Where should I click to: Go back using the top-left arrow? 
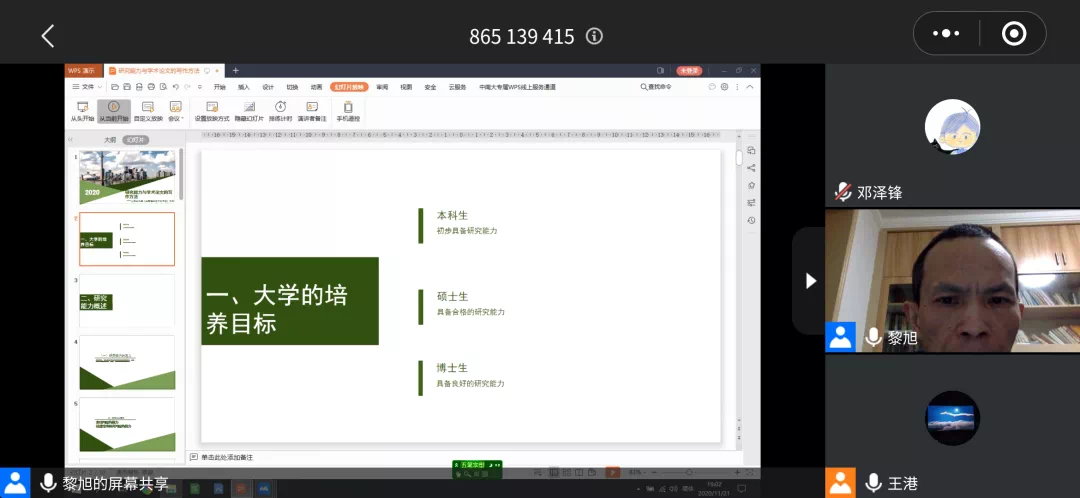[47, 36]
